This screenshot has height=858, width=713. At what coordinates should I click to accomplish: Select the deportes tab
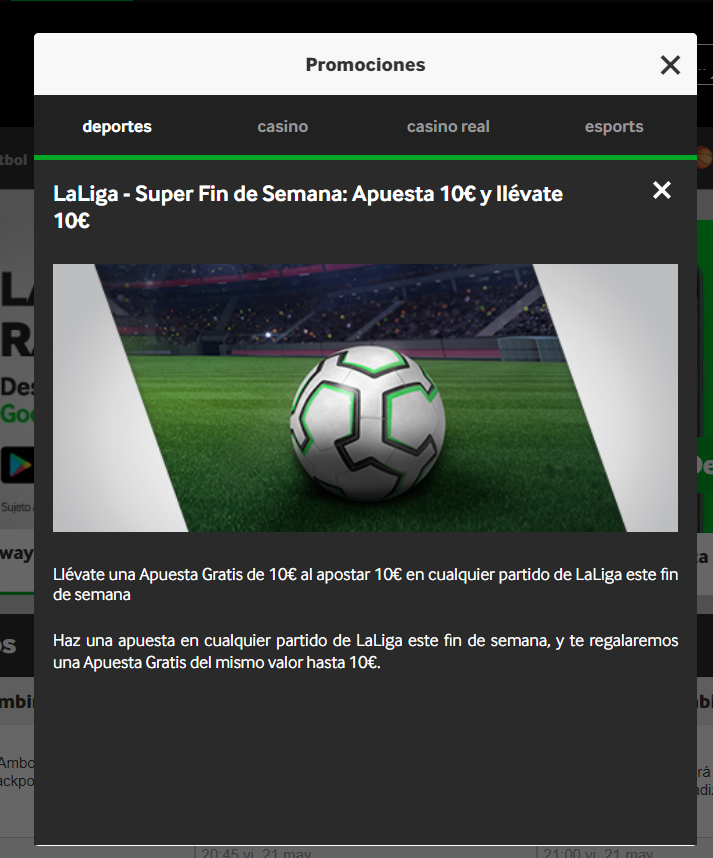(x=117, y=126)
